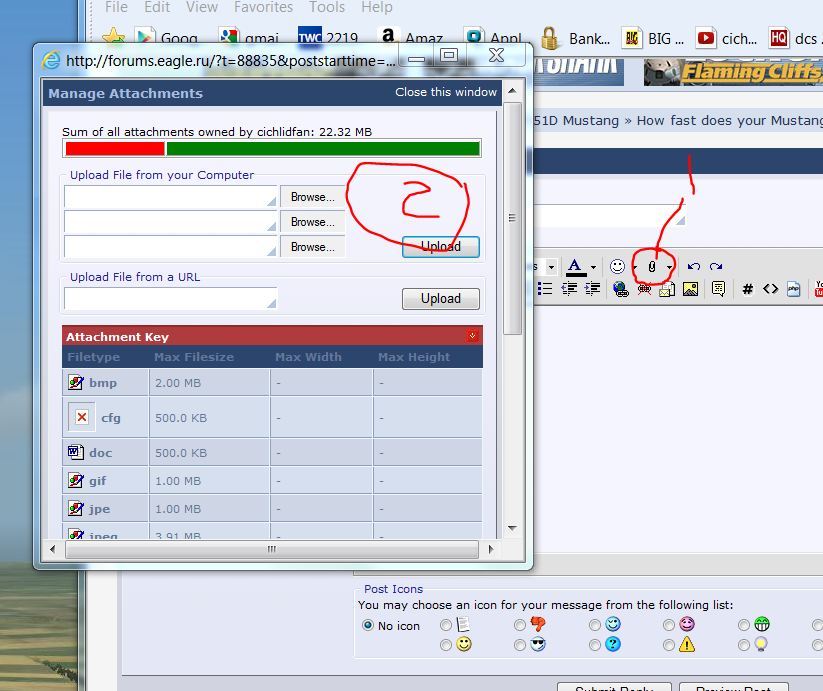823x691 pixels.
Task: Choose the yellow smiley post icon radio
Action: tap(446, 645)
